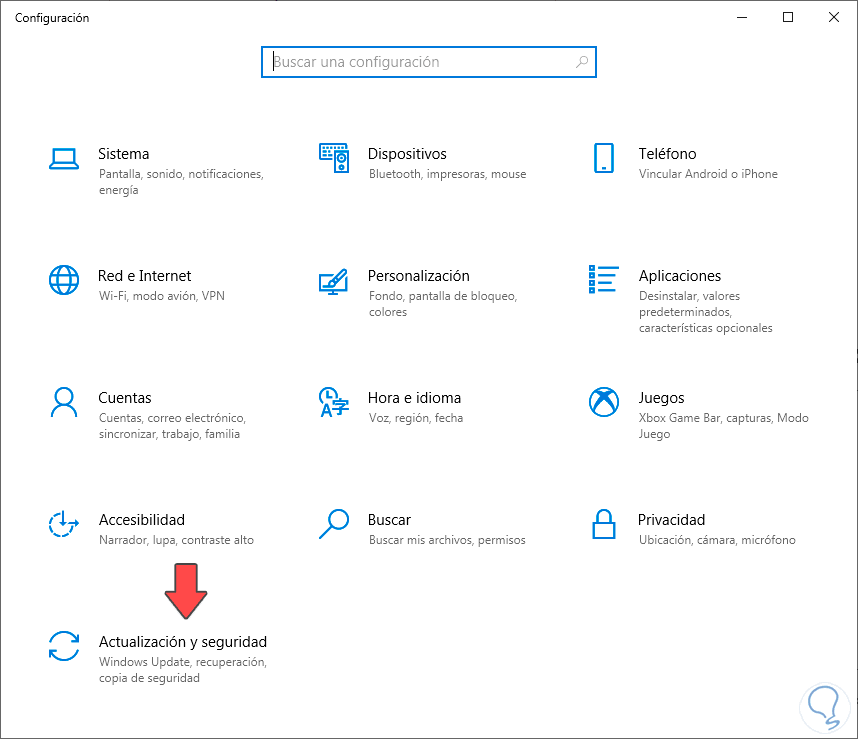Screen dimensions: 858x739
Task: Click the search box magnifier button
Action: tap(583, 62)
